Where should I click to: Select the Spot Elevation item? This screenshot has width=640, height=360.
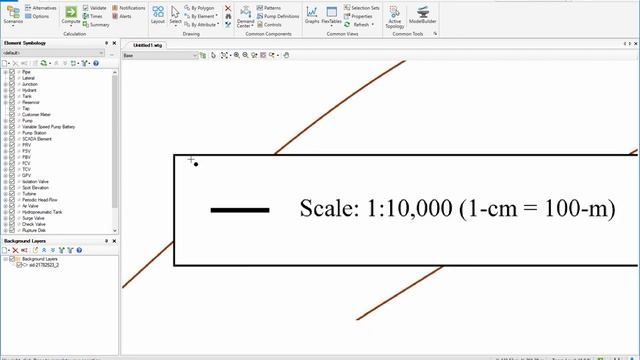point(35,188)
